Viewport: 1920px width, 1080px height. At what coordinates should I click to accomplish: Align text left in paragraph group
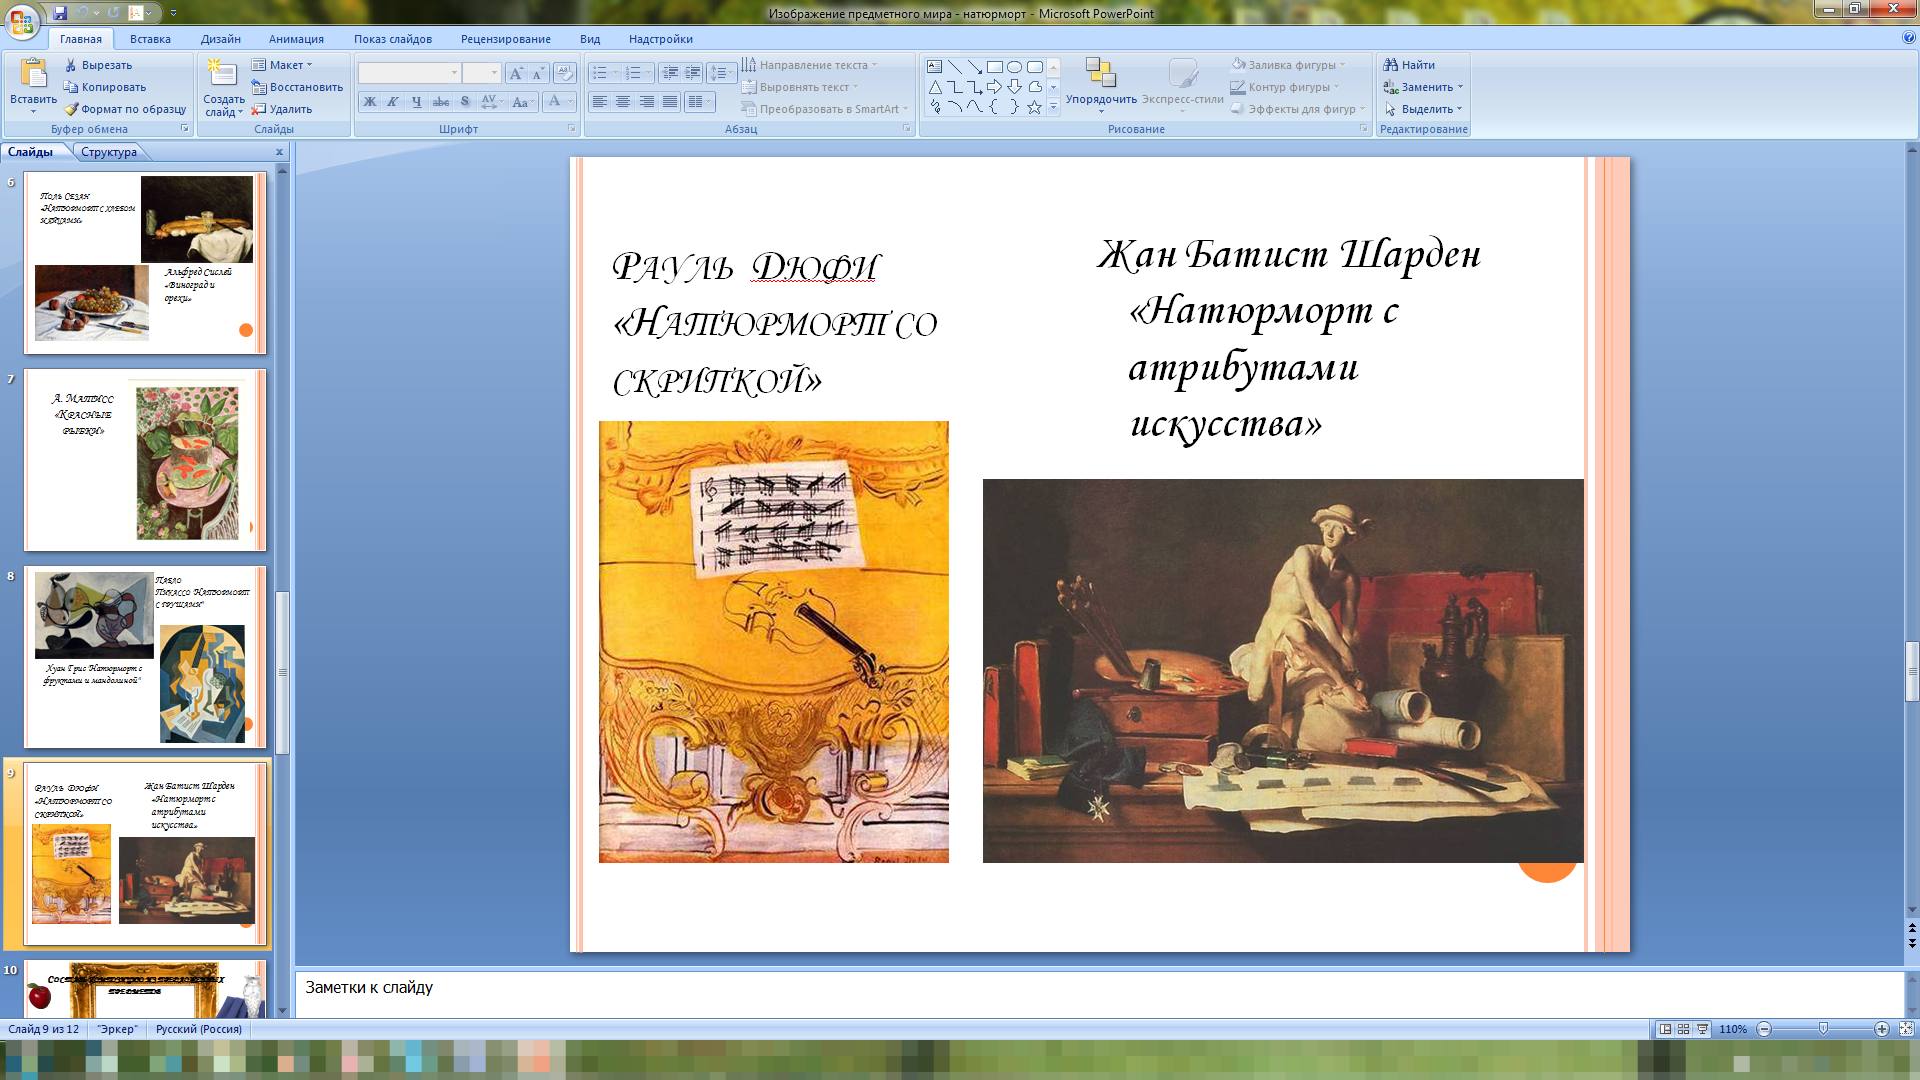coord(600,101)
